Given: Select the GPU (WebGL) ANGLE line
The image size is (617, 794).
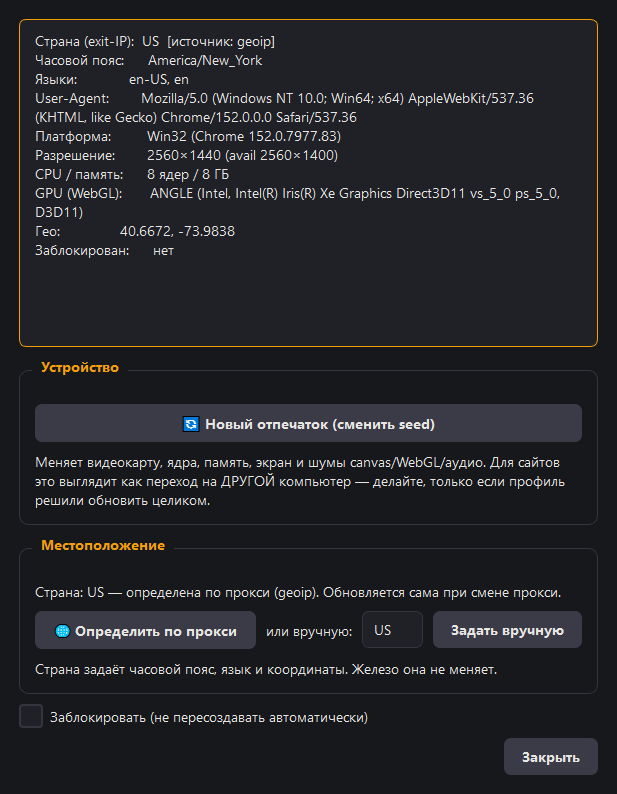Looking at the screenshot, I should [x=297, y=203].
